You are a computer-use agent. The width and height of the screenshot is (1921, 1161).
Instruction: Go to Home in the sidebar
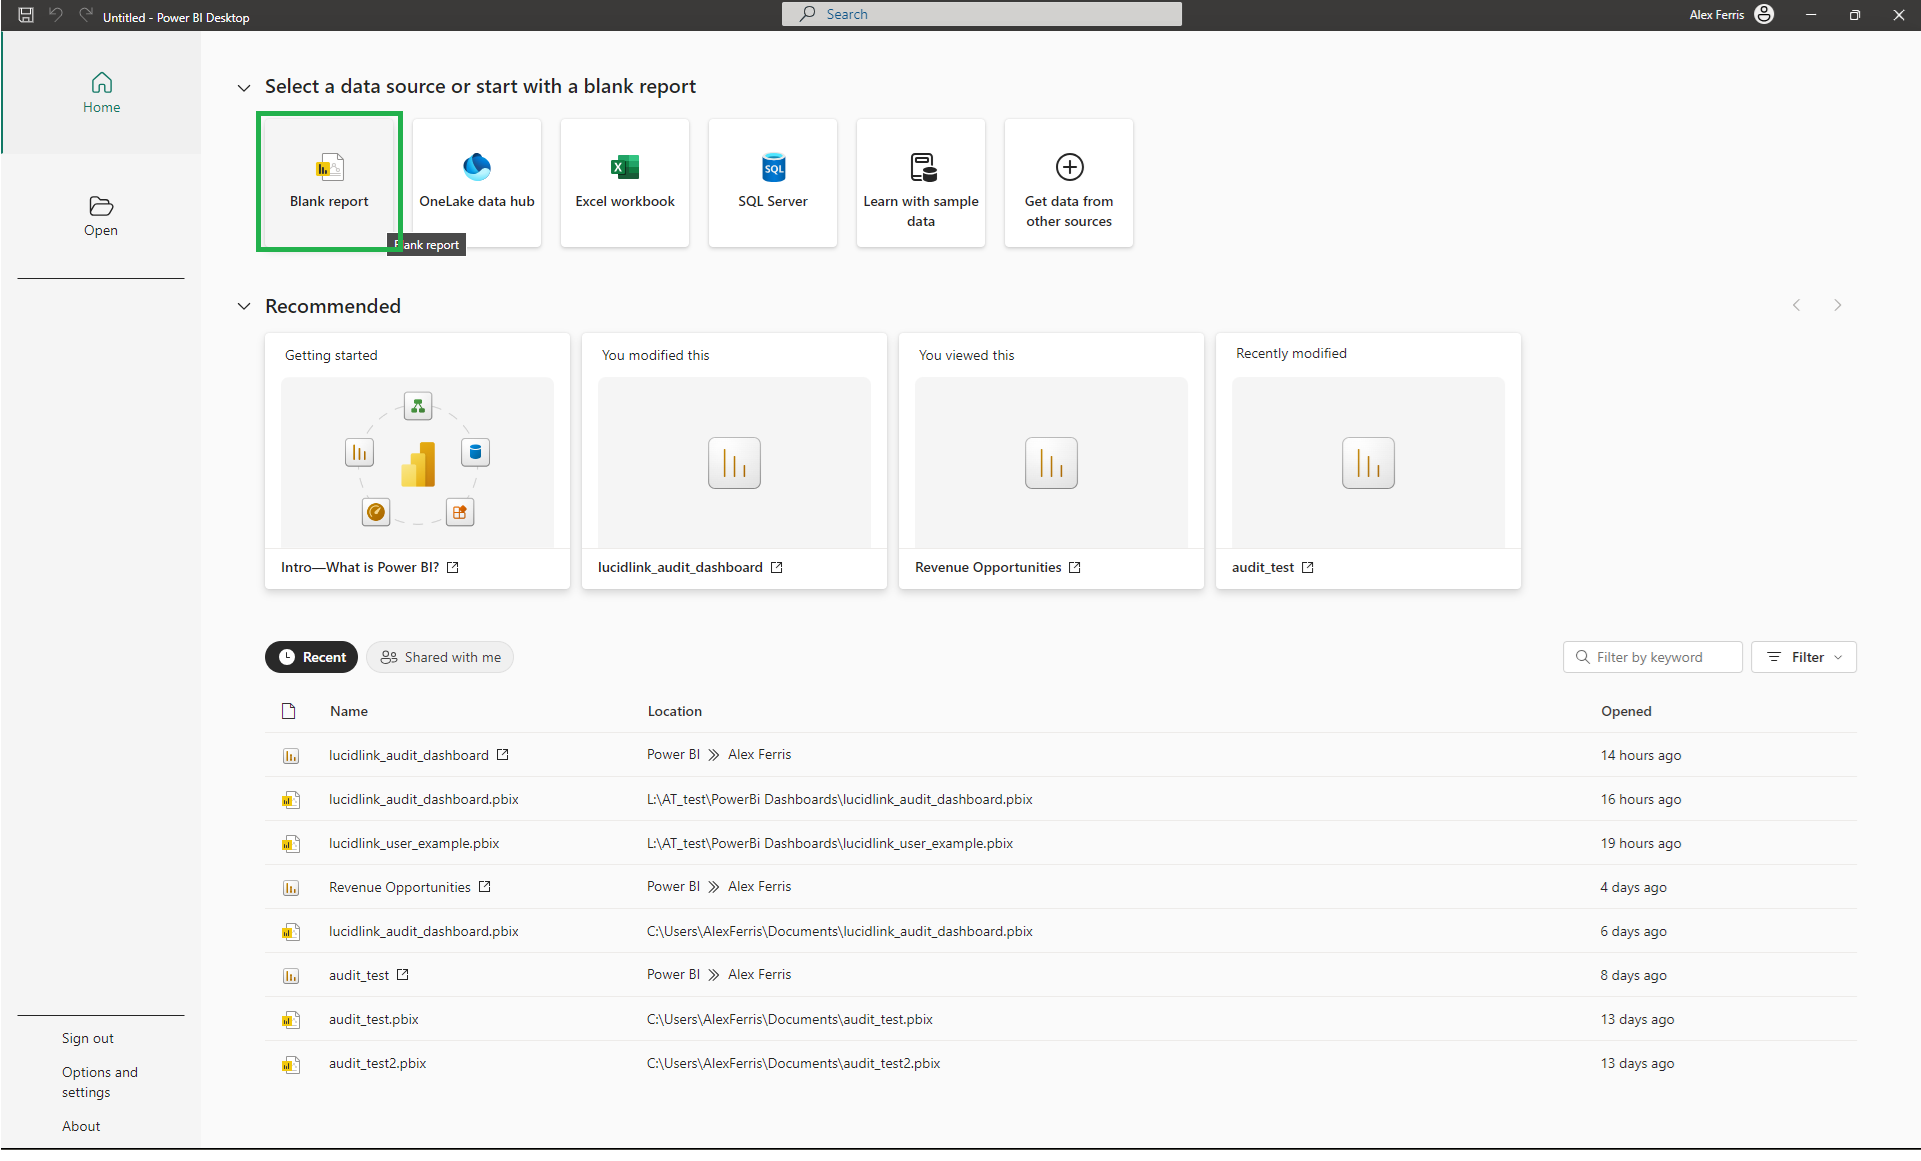tap(101, 93)
